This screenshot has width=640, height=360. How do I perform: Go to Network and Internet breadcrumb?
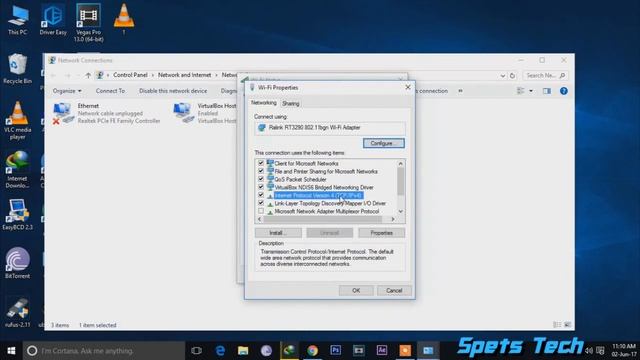pyautogui.click(x=184, y=75)
